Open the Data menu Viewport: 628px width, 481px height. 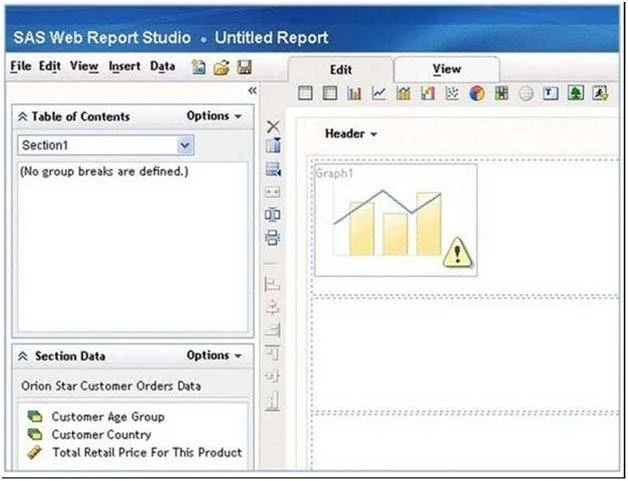[x=163, y=66]
